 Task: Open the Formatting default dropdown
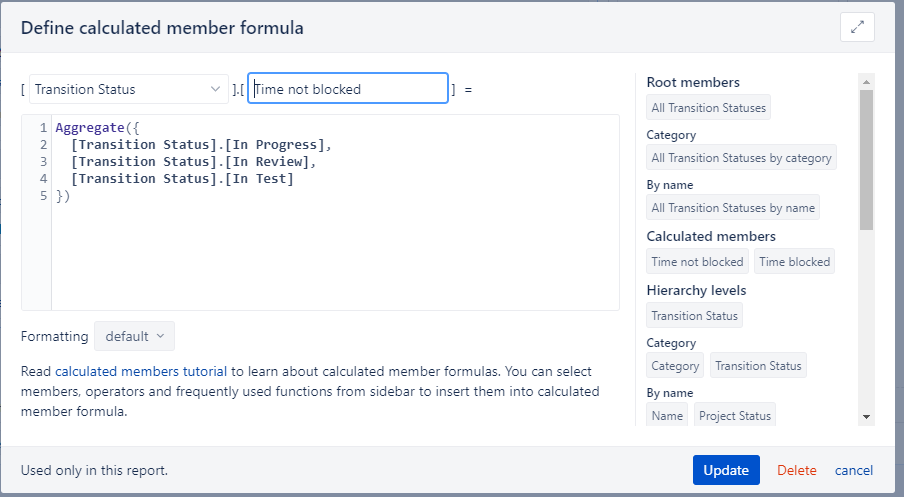pyautogui.click(x=134, y=336)
